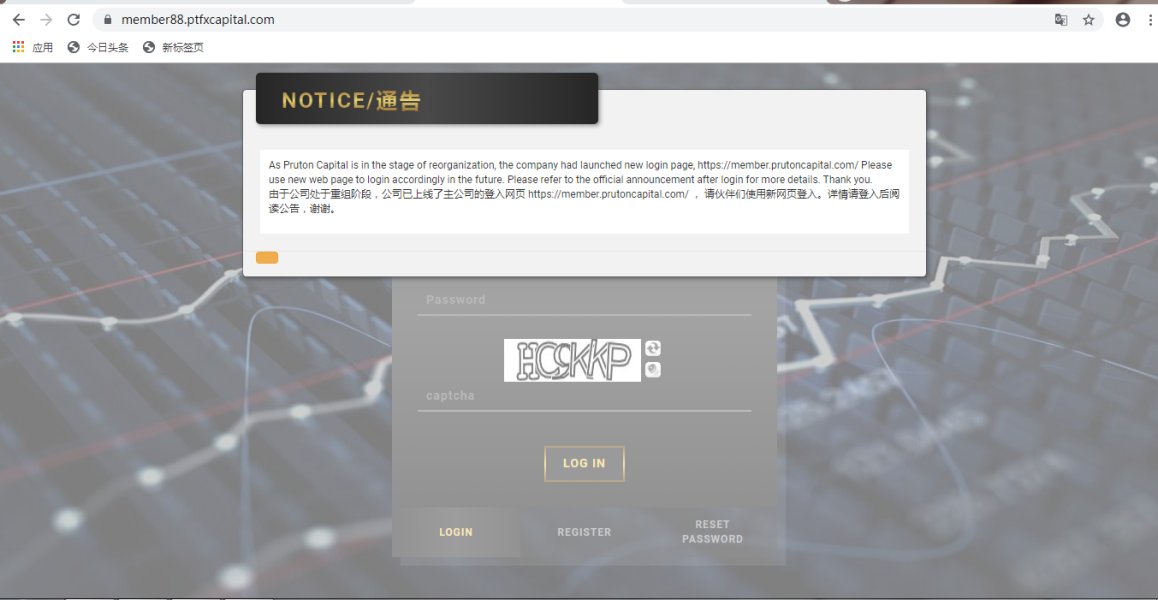Focus the Password input field
Viewport: 1158px width, 600px height.
pos(584,300)
